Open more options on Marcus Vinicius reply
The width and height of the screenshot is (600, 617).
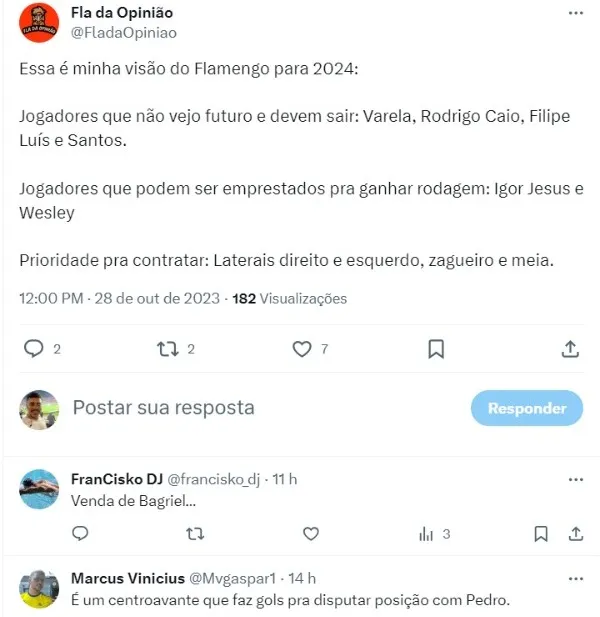[x=576, y=579]
